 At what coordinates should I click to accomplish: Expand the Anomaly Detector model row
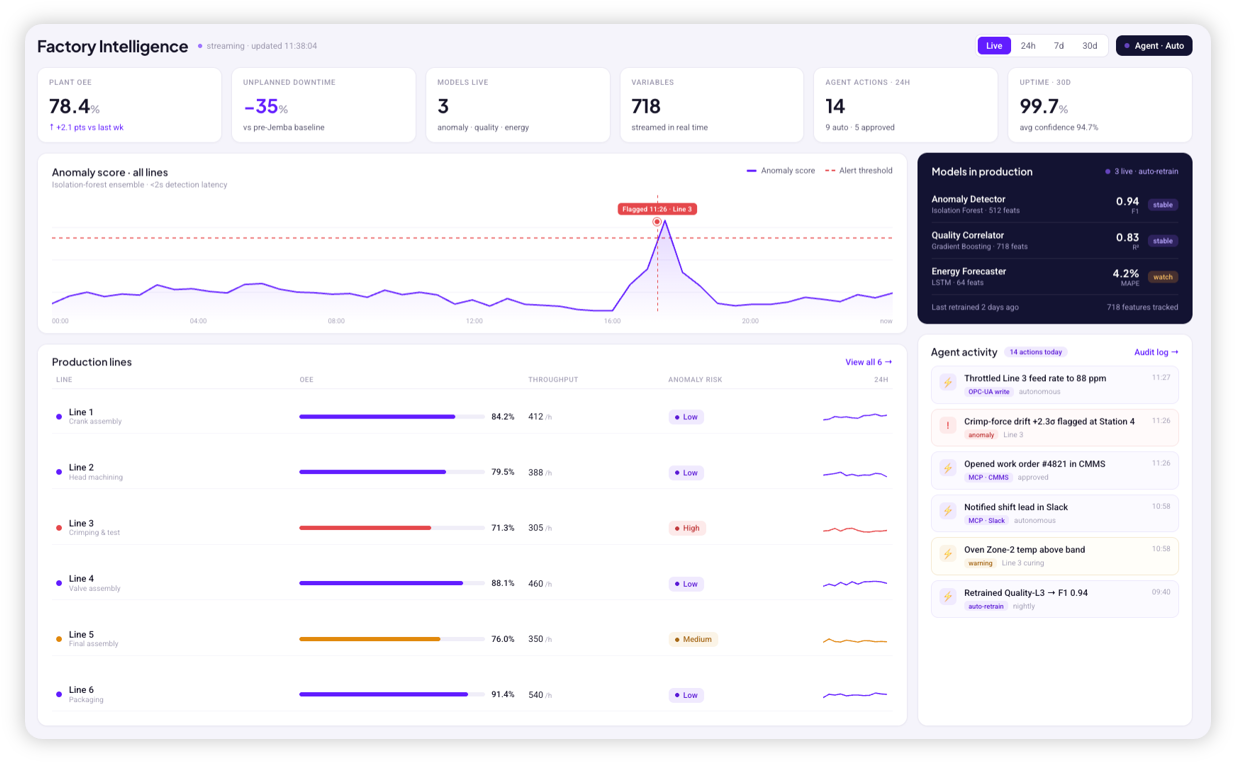point(1054,204)
